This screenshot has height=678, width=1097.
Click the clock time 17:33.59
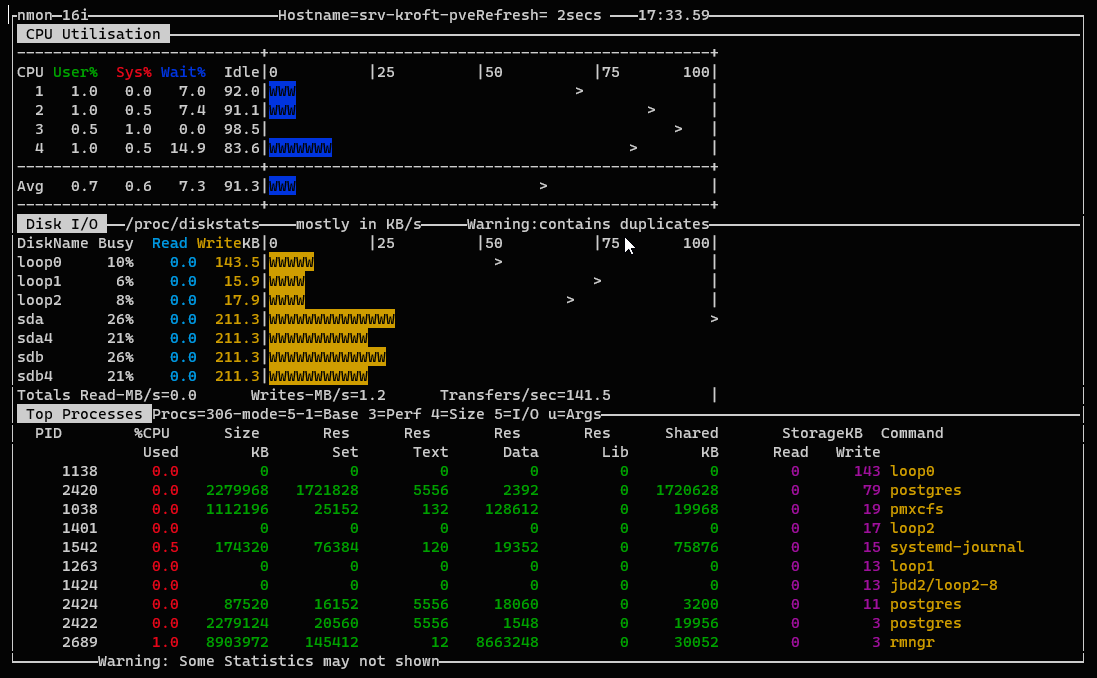point(673,15)
